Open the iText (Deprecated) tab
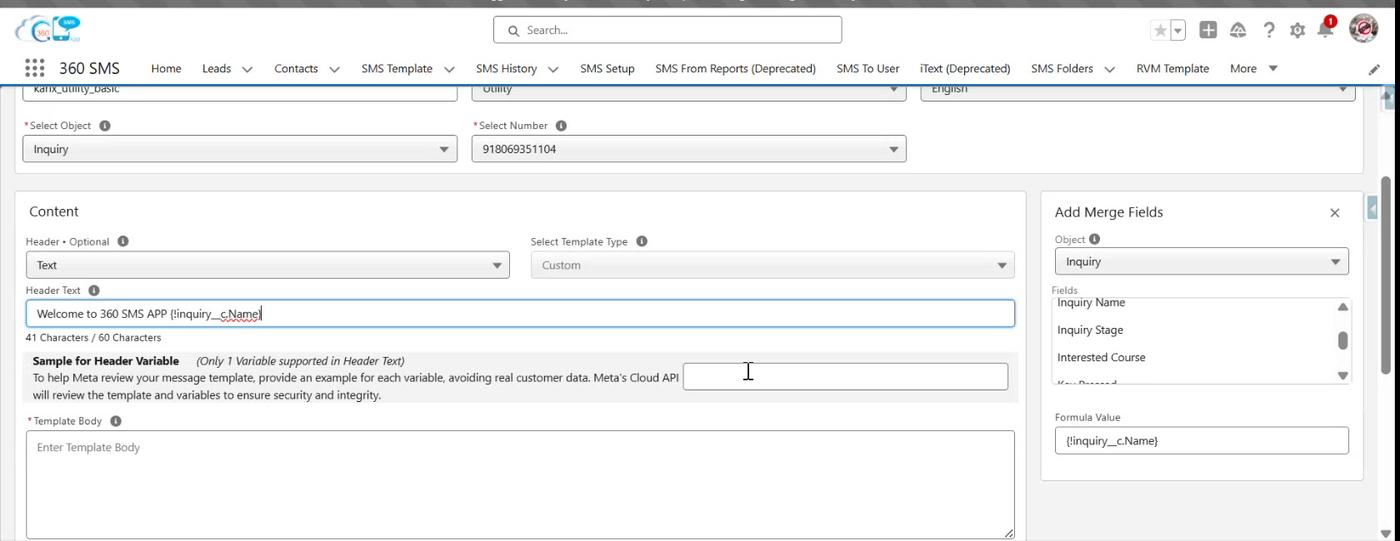 coord(965,69)
